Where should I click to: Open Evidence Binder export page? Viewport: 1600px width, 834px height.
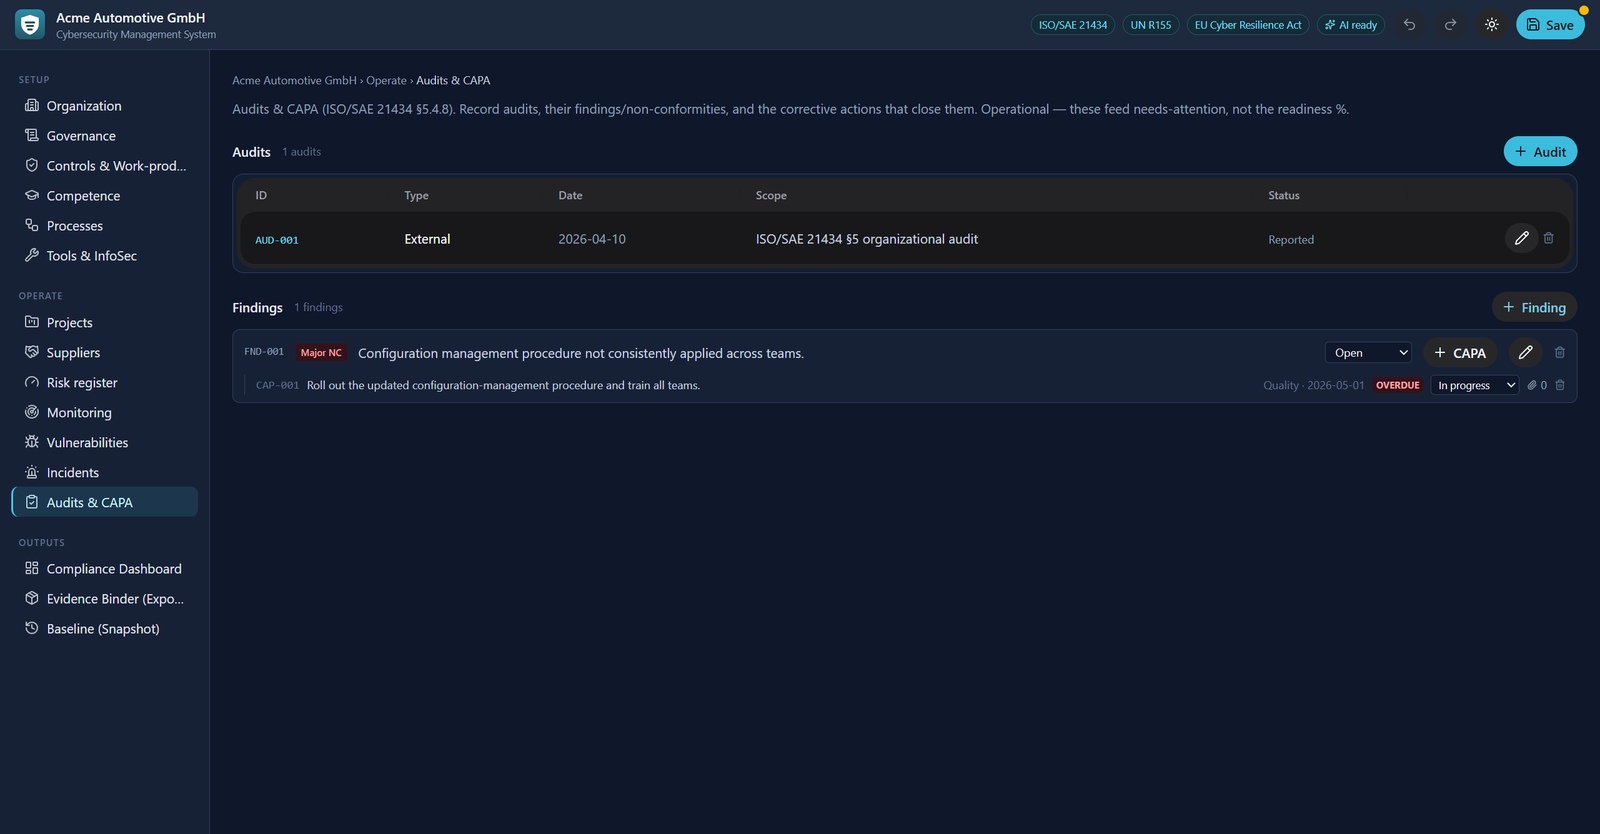(105, 599)
